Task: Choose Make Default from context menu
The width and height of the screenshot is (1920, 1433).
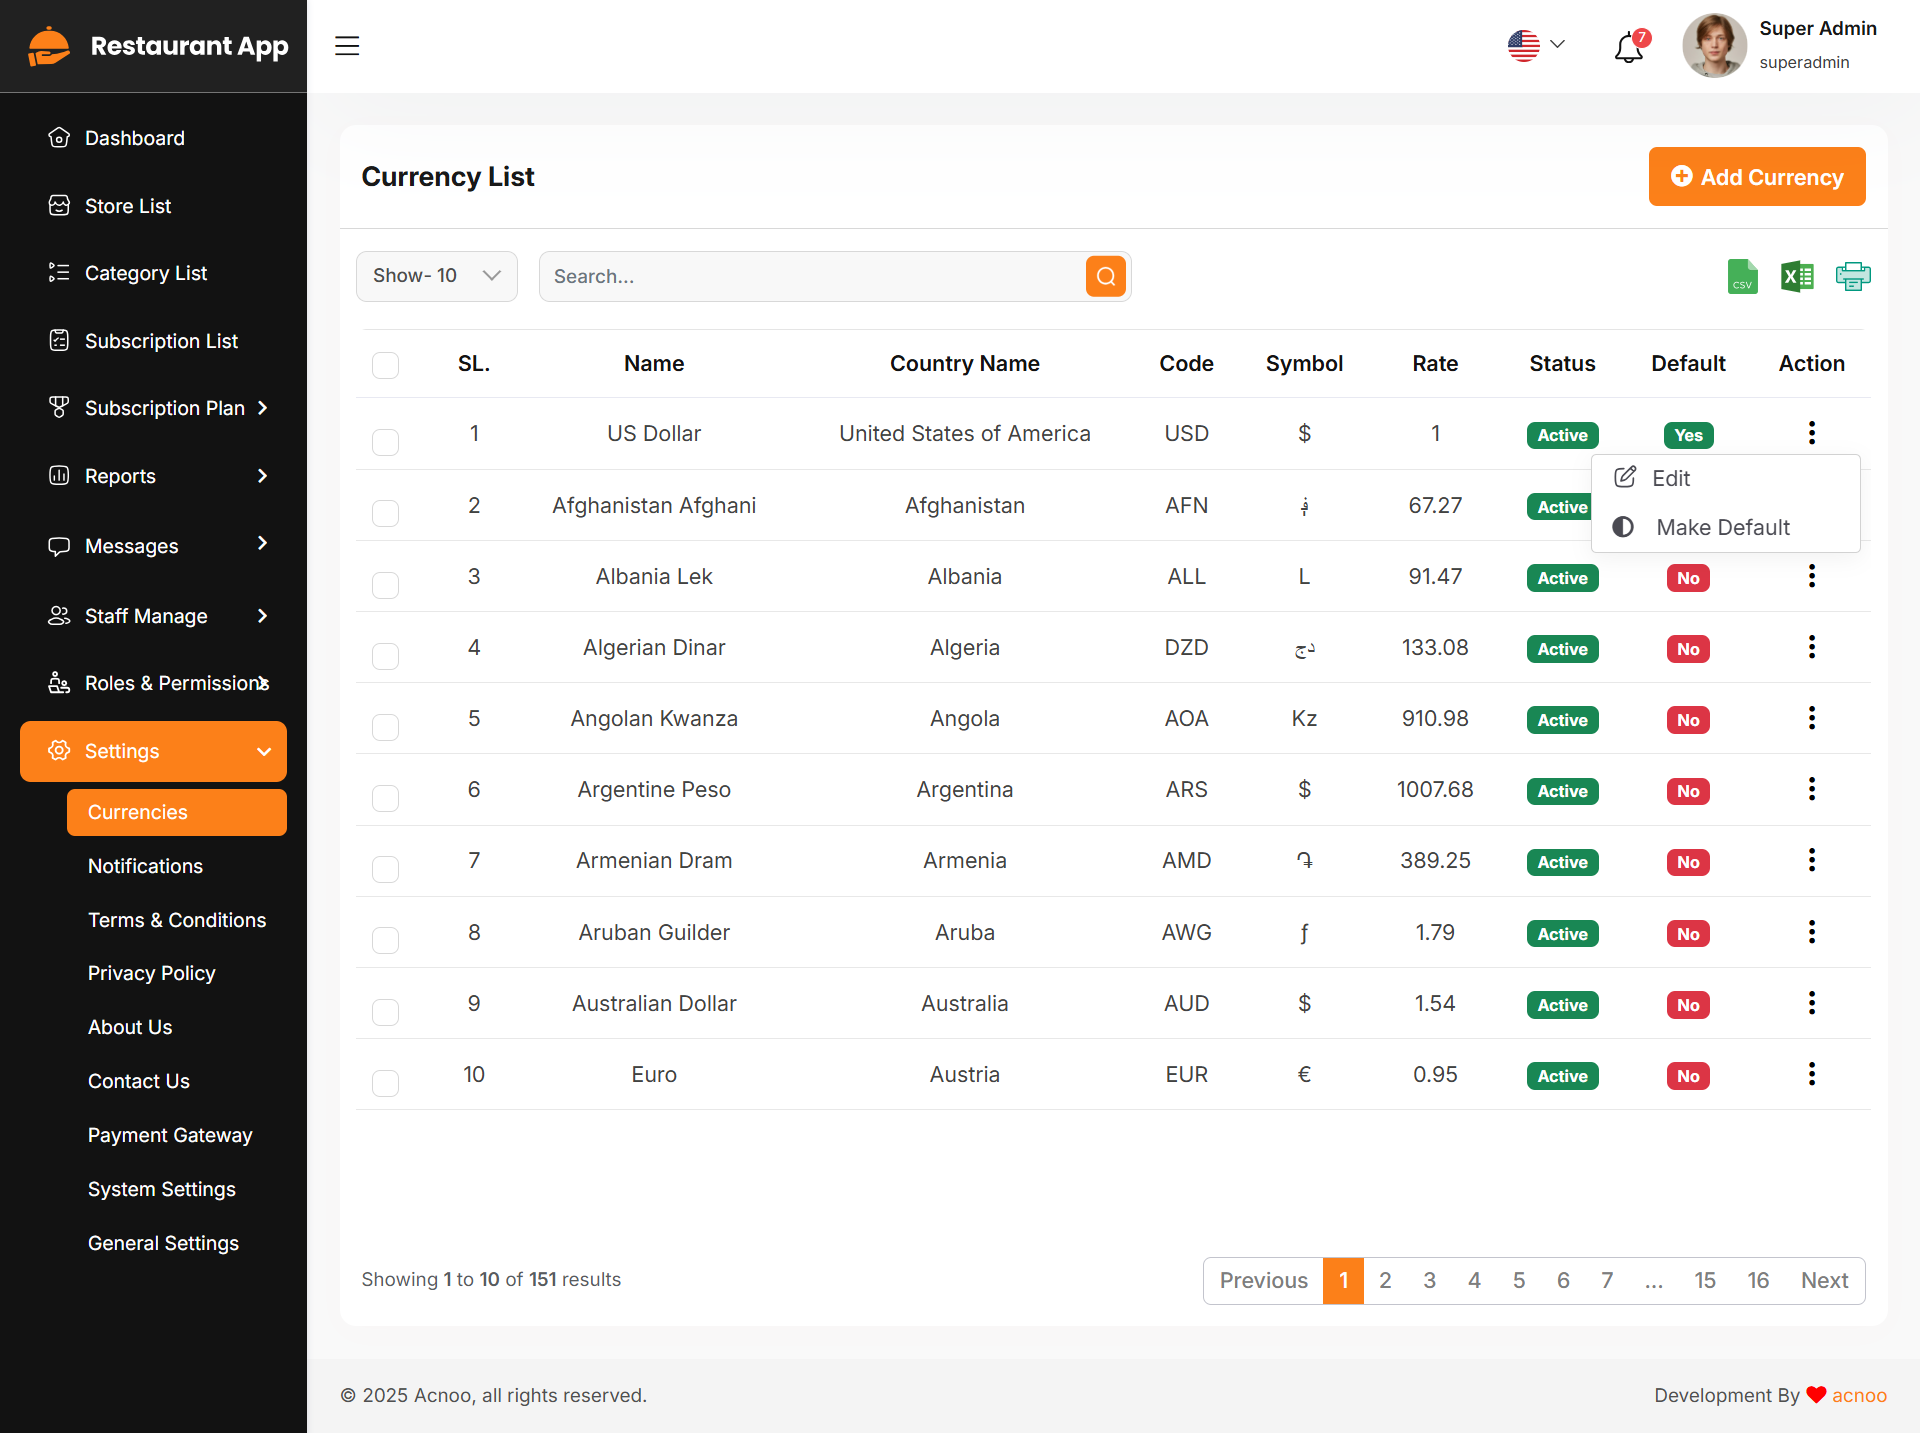Action: tap(1722, 527)
